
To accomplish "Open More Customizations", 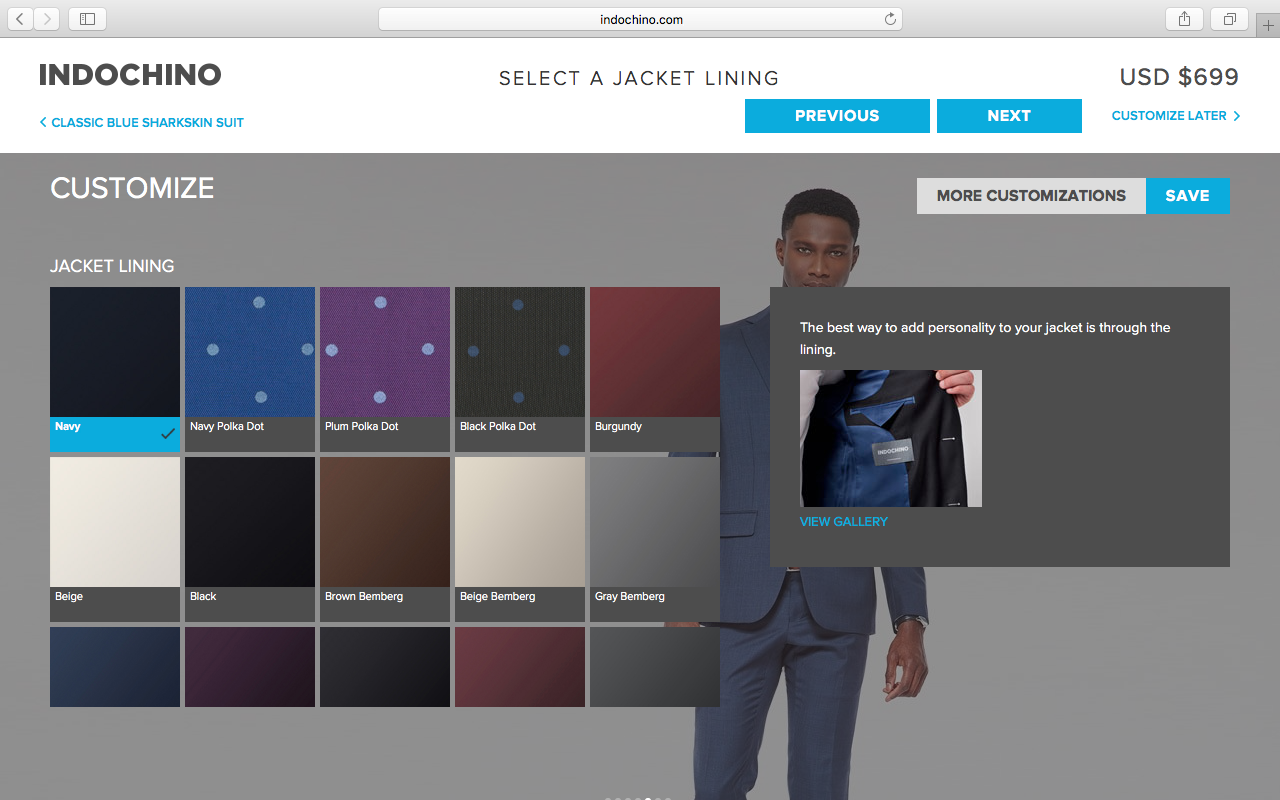I will [1031, 196].
